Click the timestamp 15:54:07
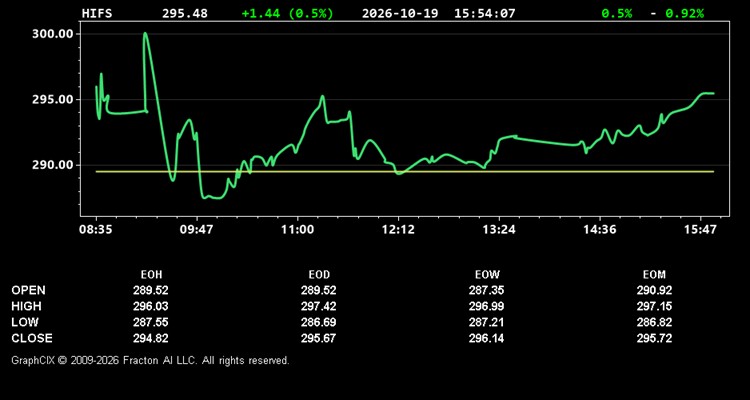Viewport: 750px width, 400px height. [485, 13]
